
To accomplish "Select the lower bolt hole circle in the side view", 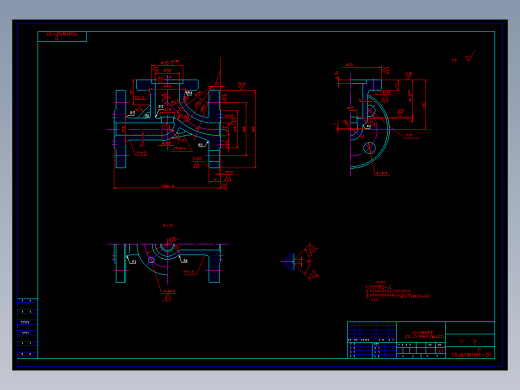I will pyautogui.click(x=369, y=148).
